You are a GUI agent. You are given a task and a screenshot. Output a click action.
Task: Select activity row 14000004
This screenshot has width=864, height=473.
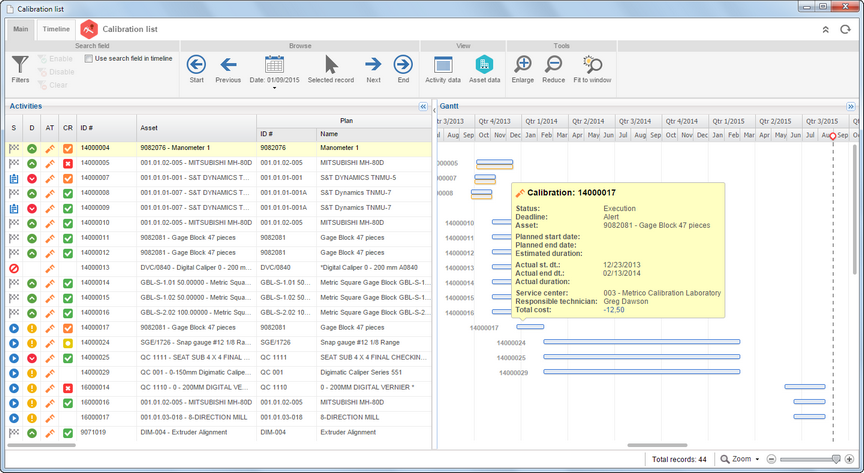click(219, 148)
